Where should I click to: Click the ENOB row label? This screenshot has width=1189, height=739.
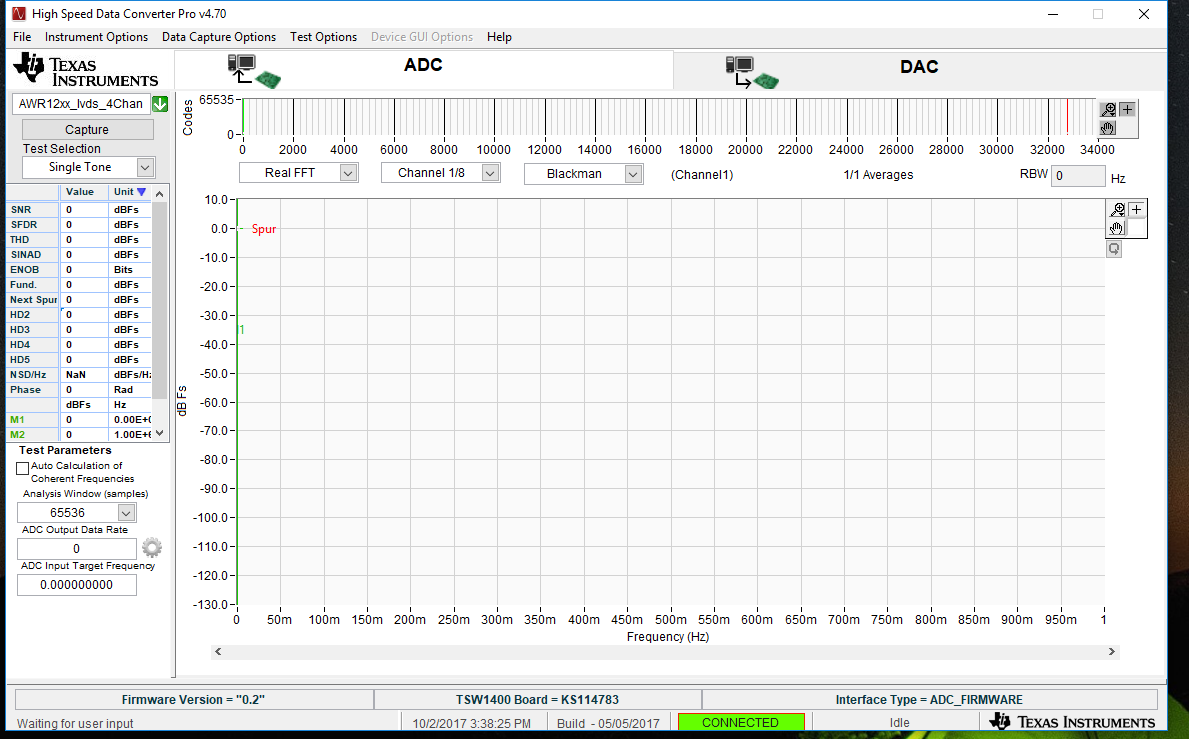(x=24, y=270)
